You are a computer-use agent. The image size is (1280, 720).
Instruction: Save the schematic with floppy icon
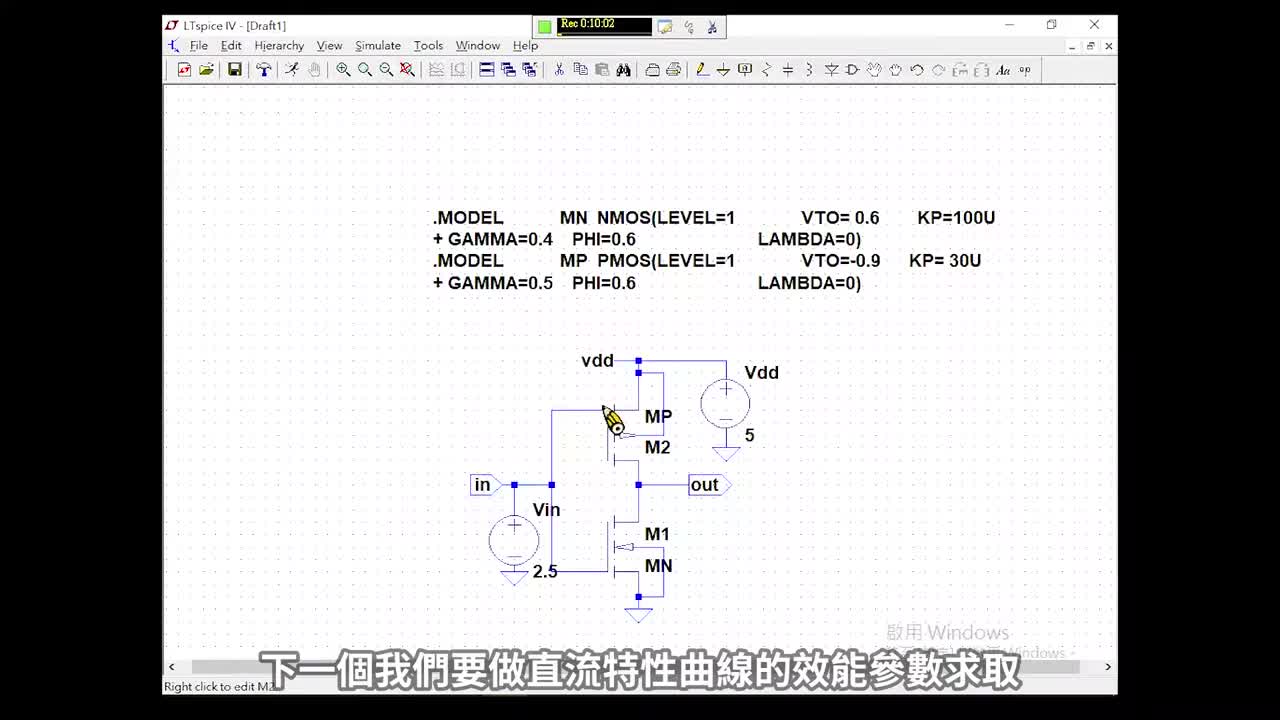pos(234,69)
